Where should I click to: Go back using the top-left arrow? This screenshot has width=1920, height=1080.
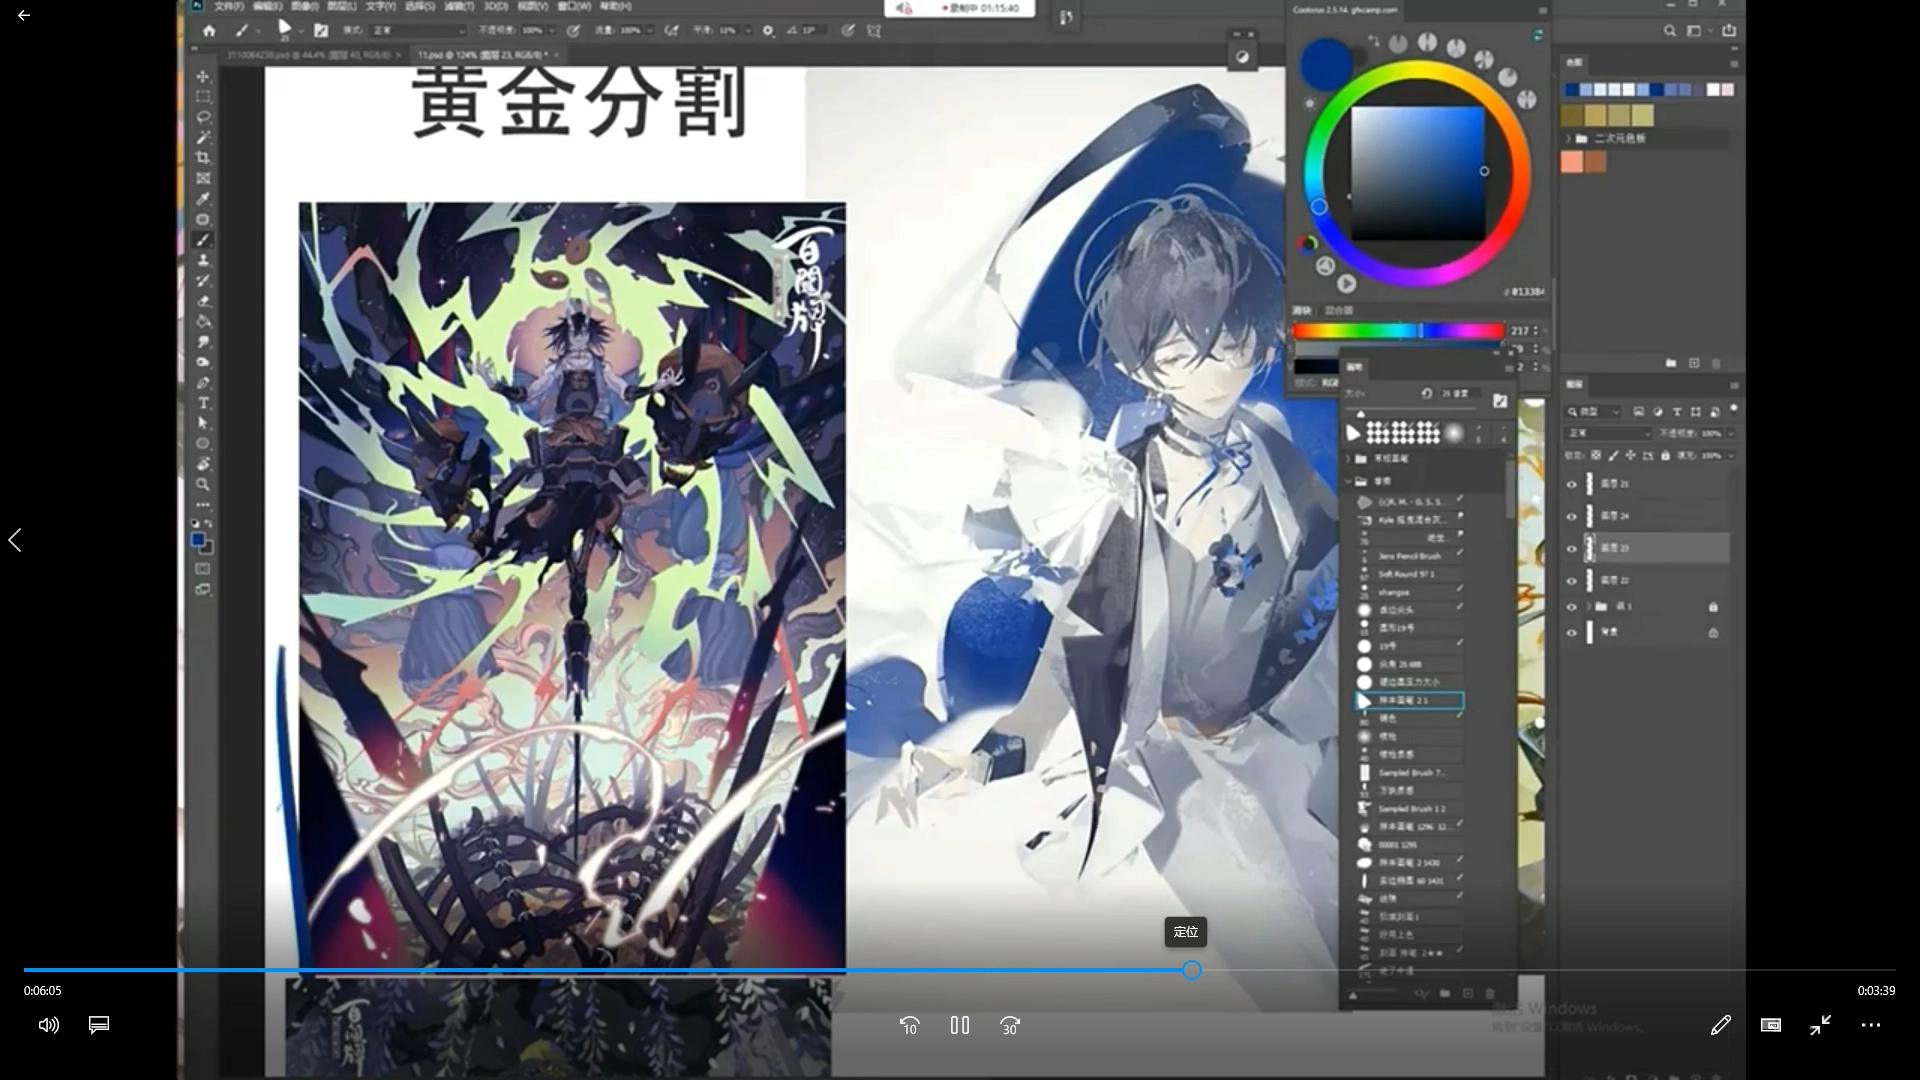coord(24,16)
